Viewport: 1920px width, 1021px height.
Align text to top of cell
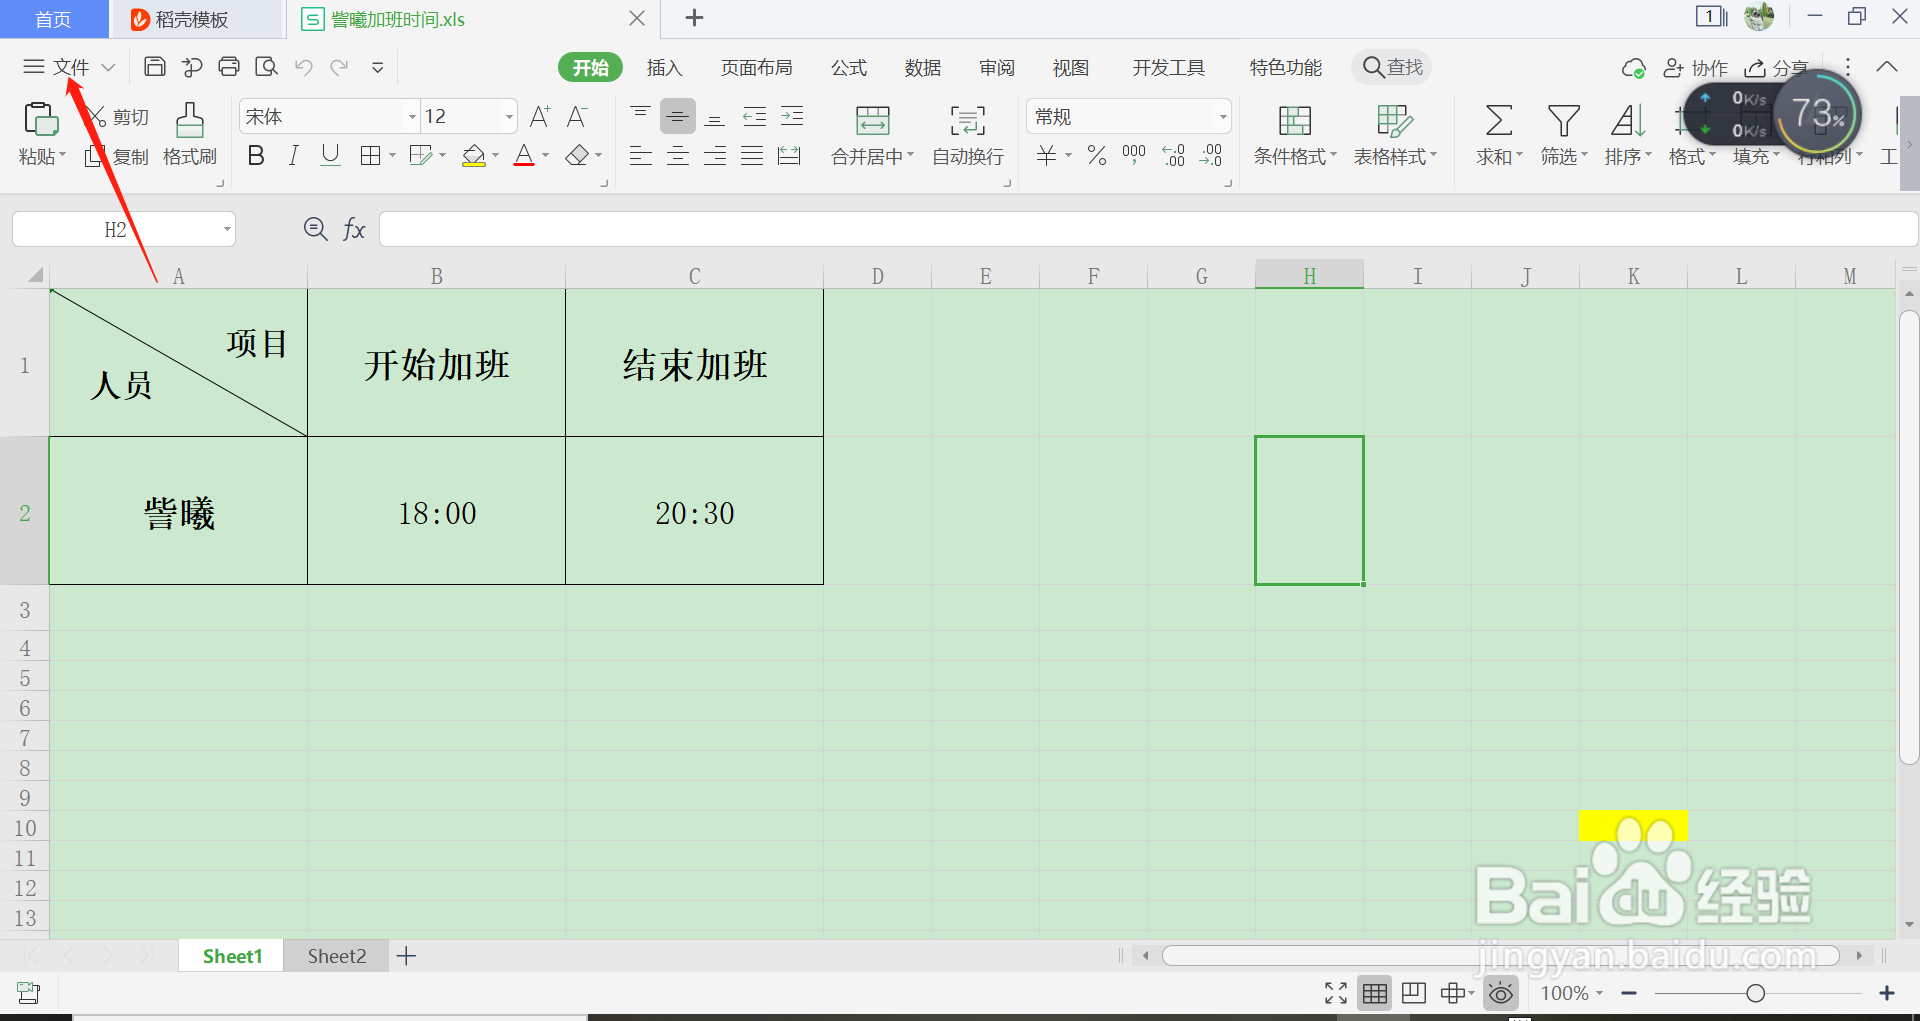click(641, 117)
